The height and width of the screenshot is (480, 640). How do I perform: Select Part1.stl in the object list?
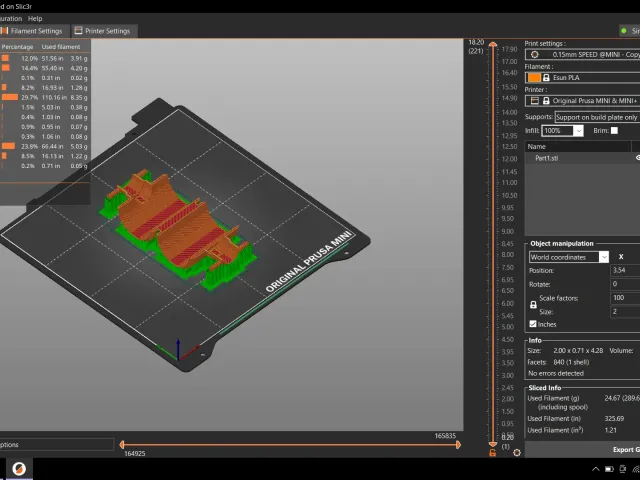547,158
